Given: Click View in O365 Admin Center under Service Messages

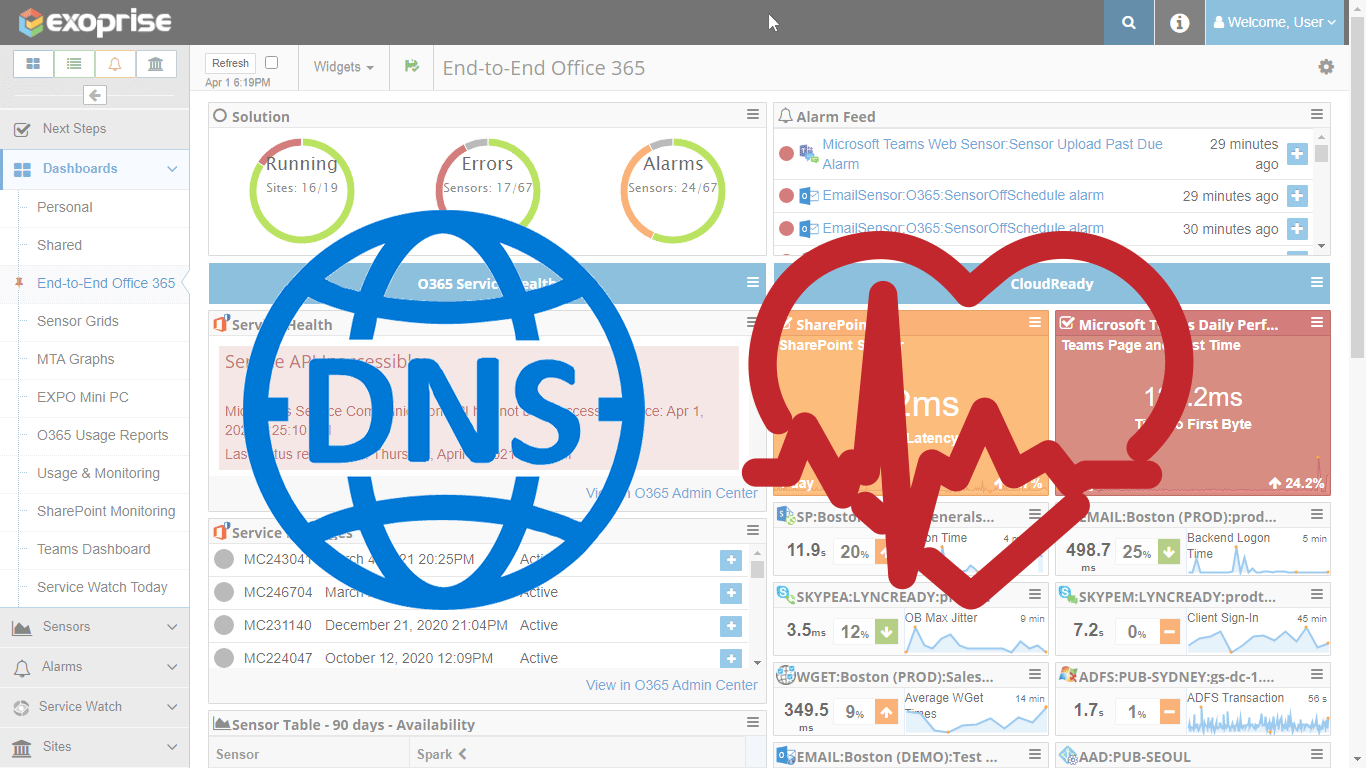Looking at the screenshot, I should point(672,685).
